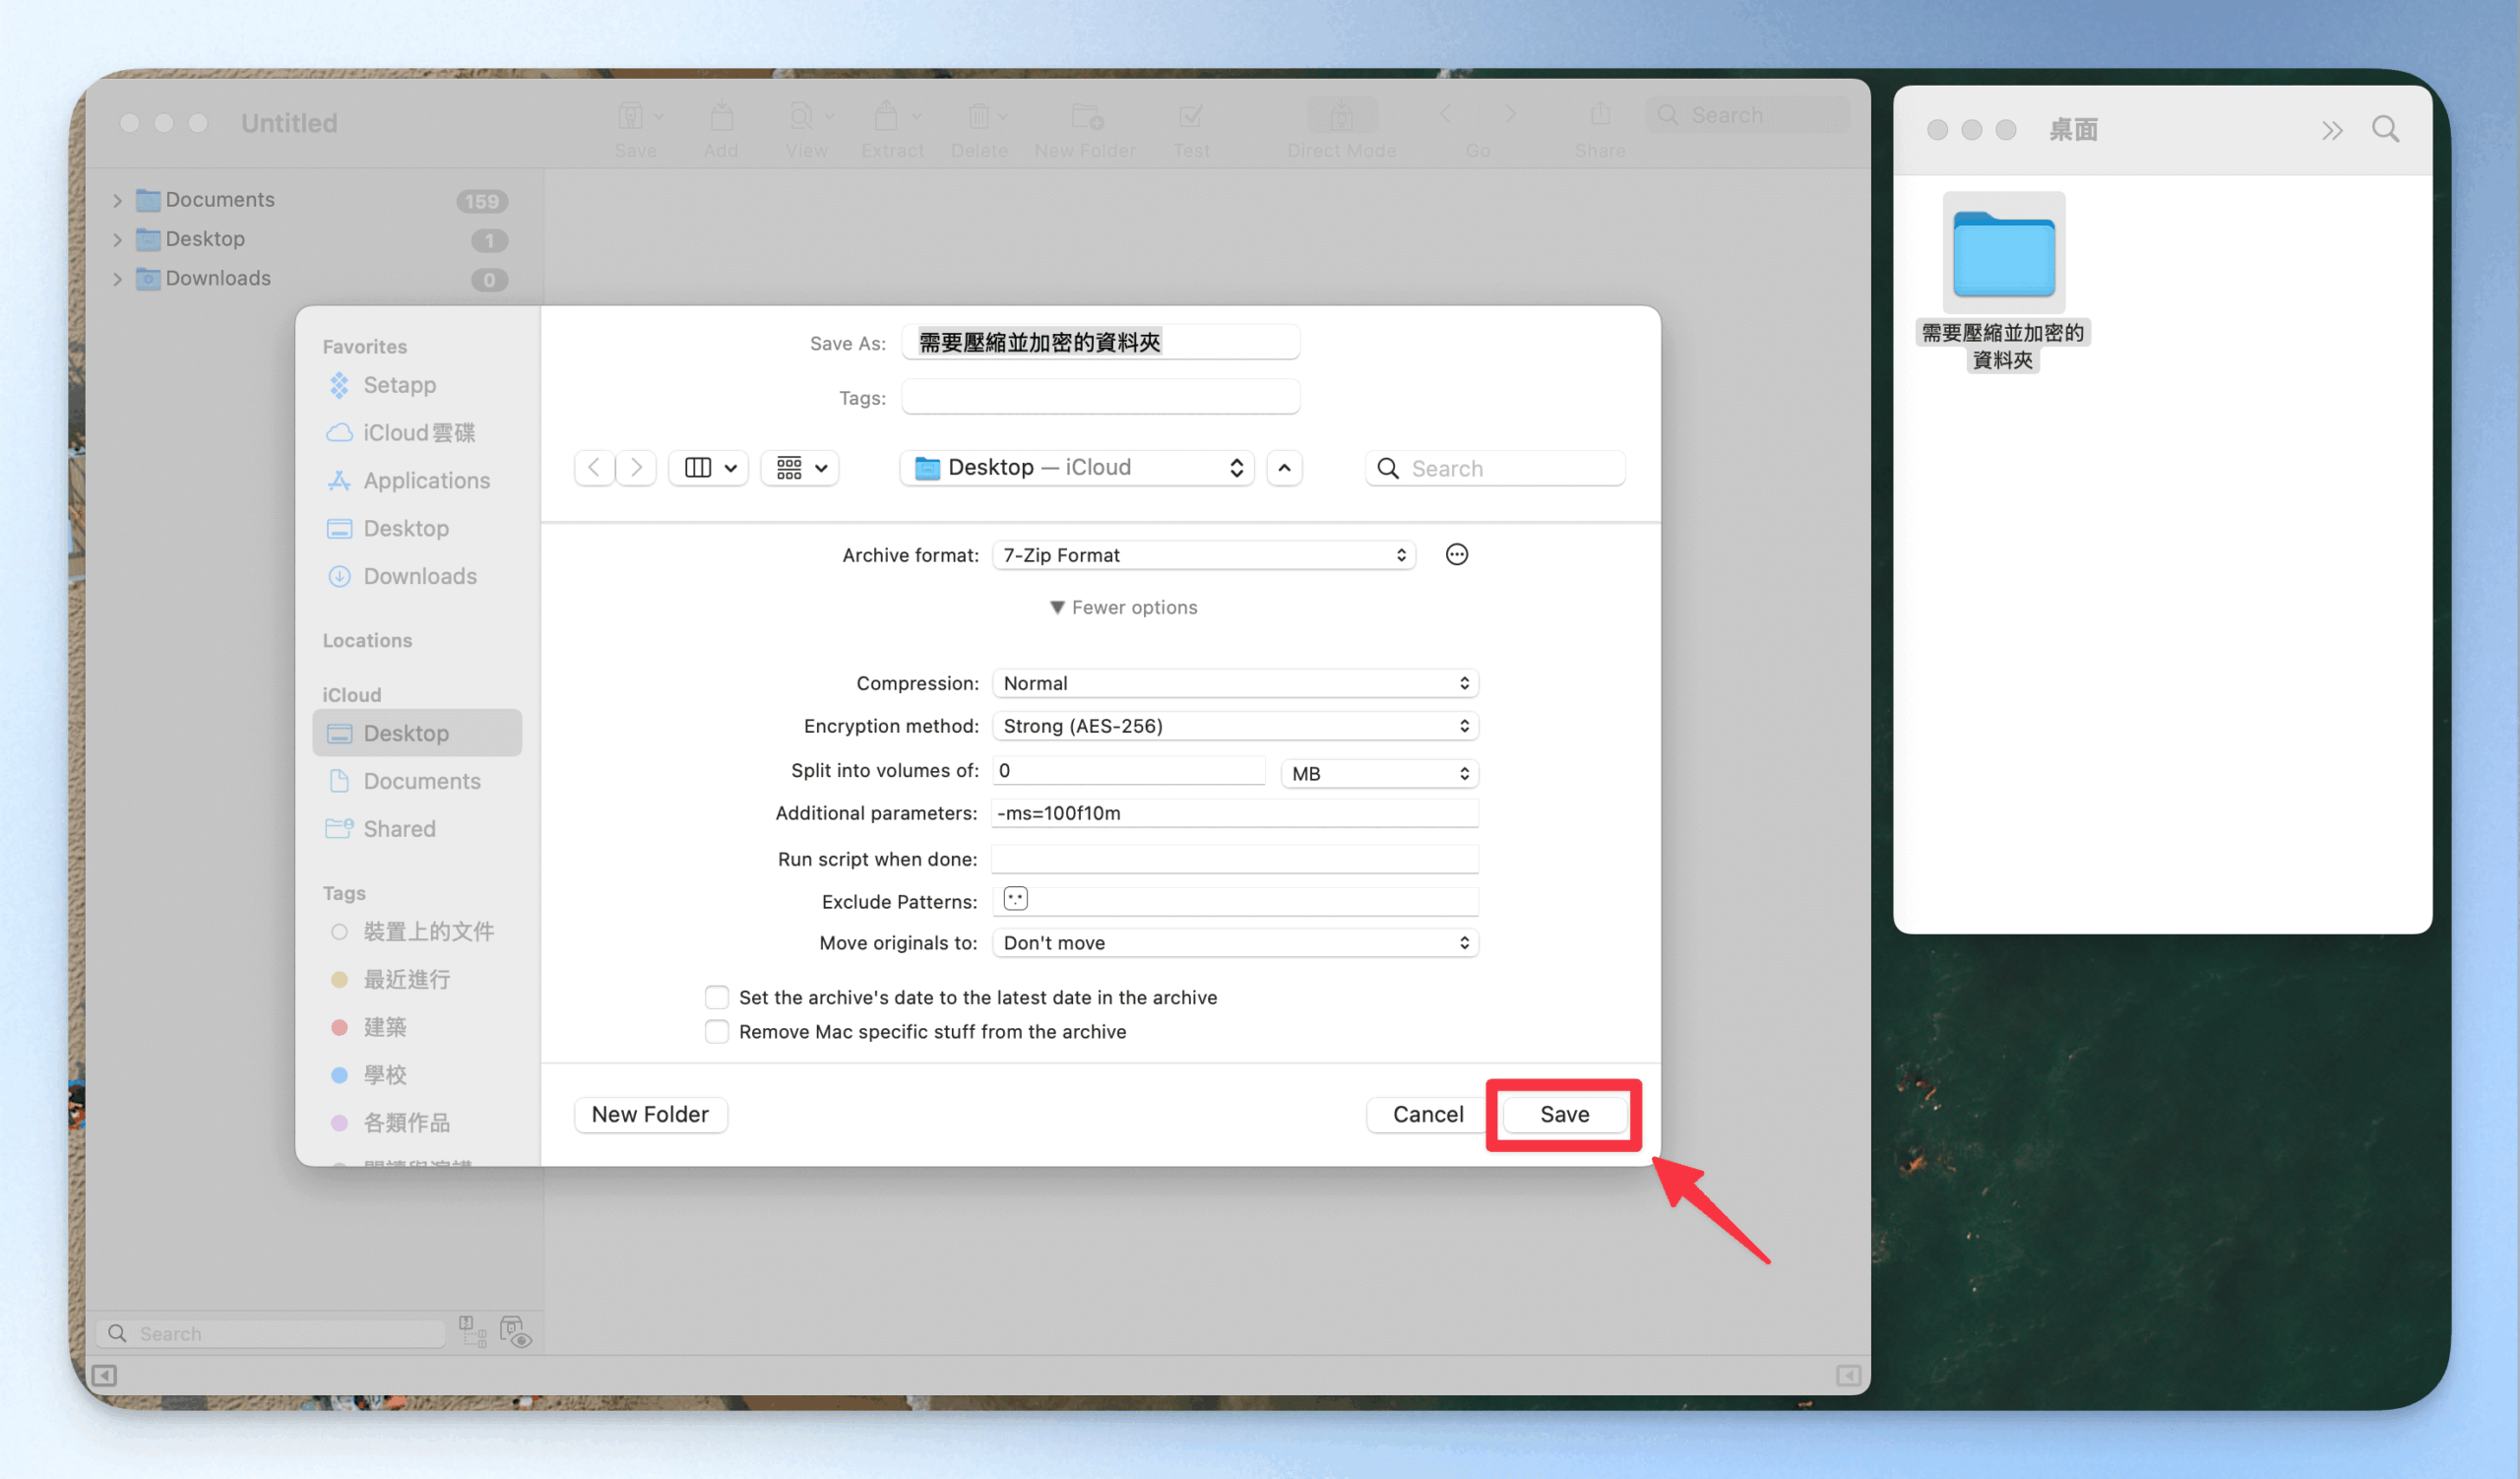Change the Encryption method dropdown
Viewport: 2520px width, 1479px height.
[x=1234, y=726]
